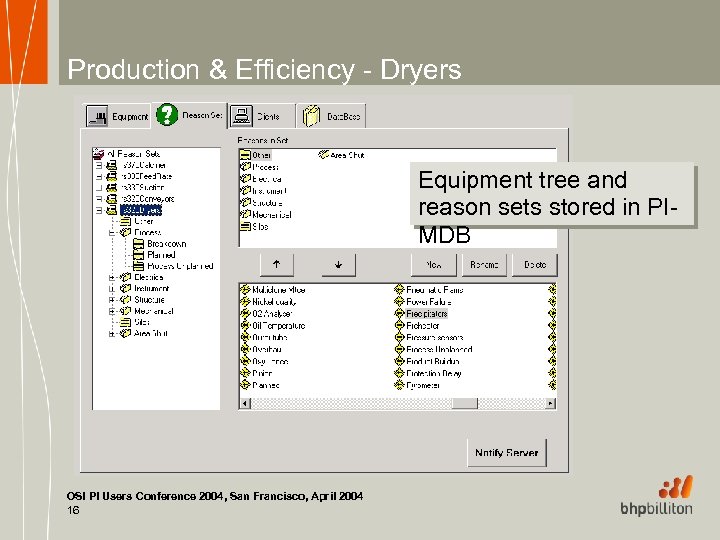
Task: Click the Power Failure reason icon
Action: click(x=399, y=302)
